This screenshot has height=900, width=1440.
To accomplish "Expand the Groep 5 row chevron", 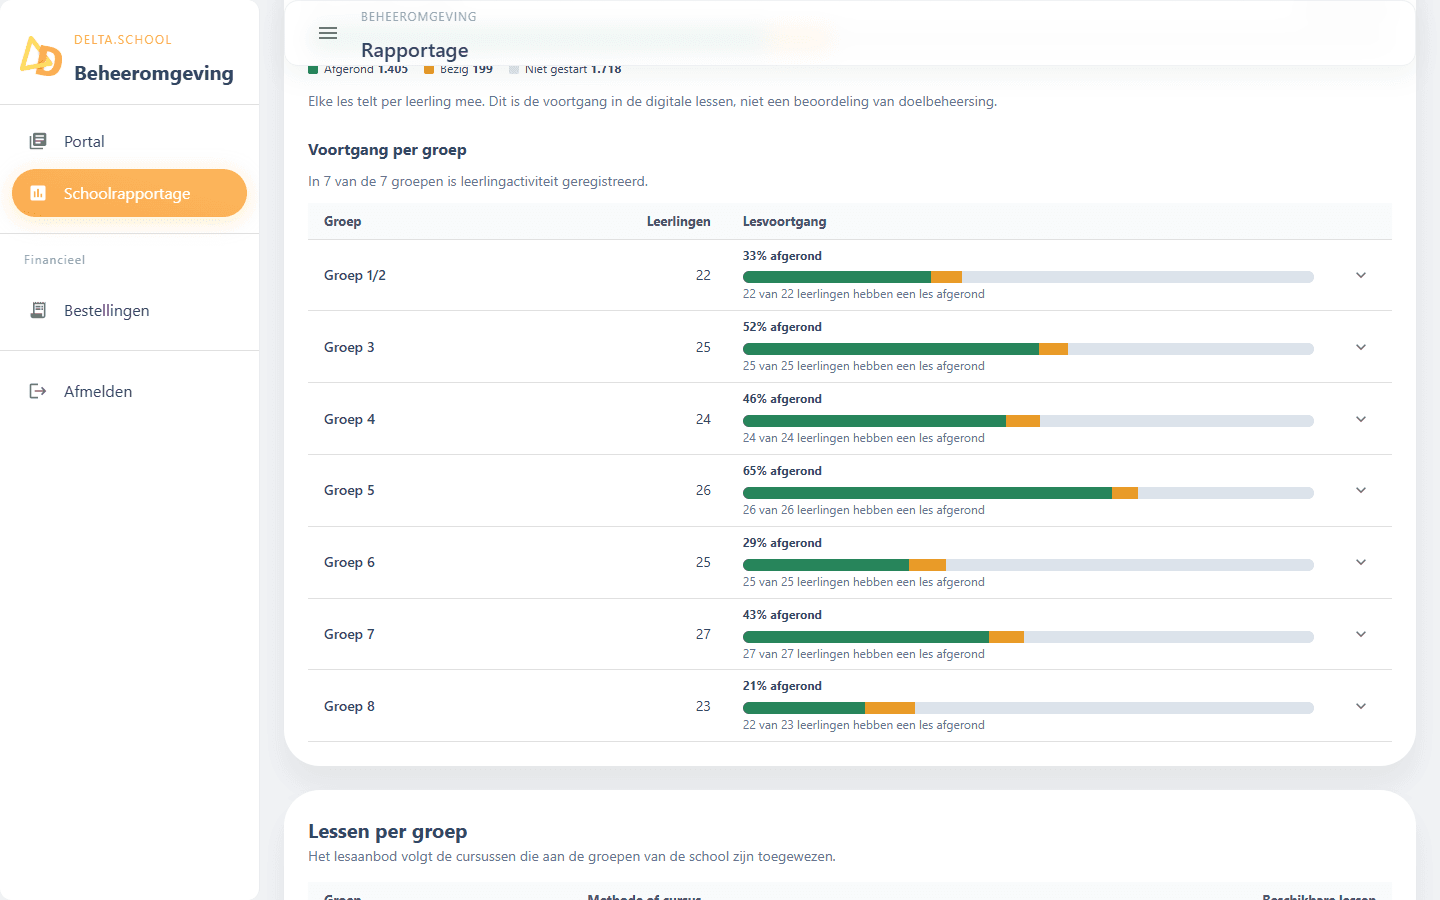I will [1361, 490].
